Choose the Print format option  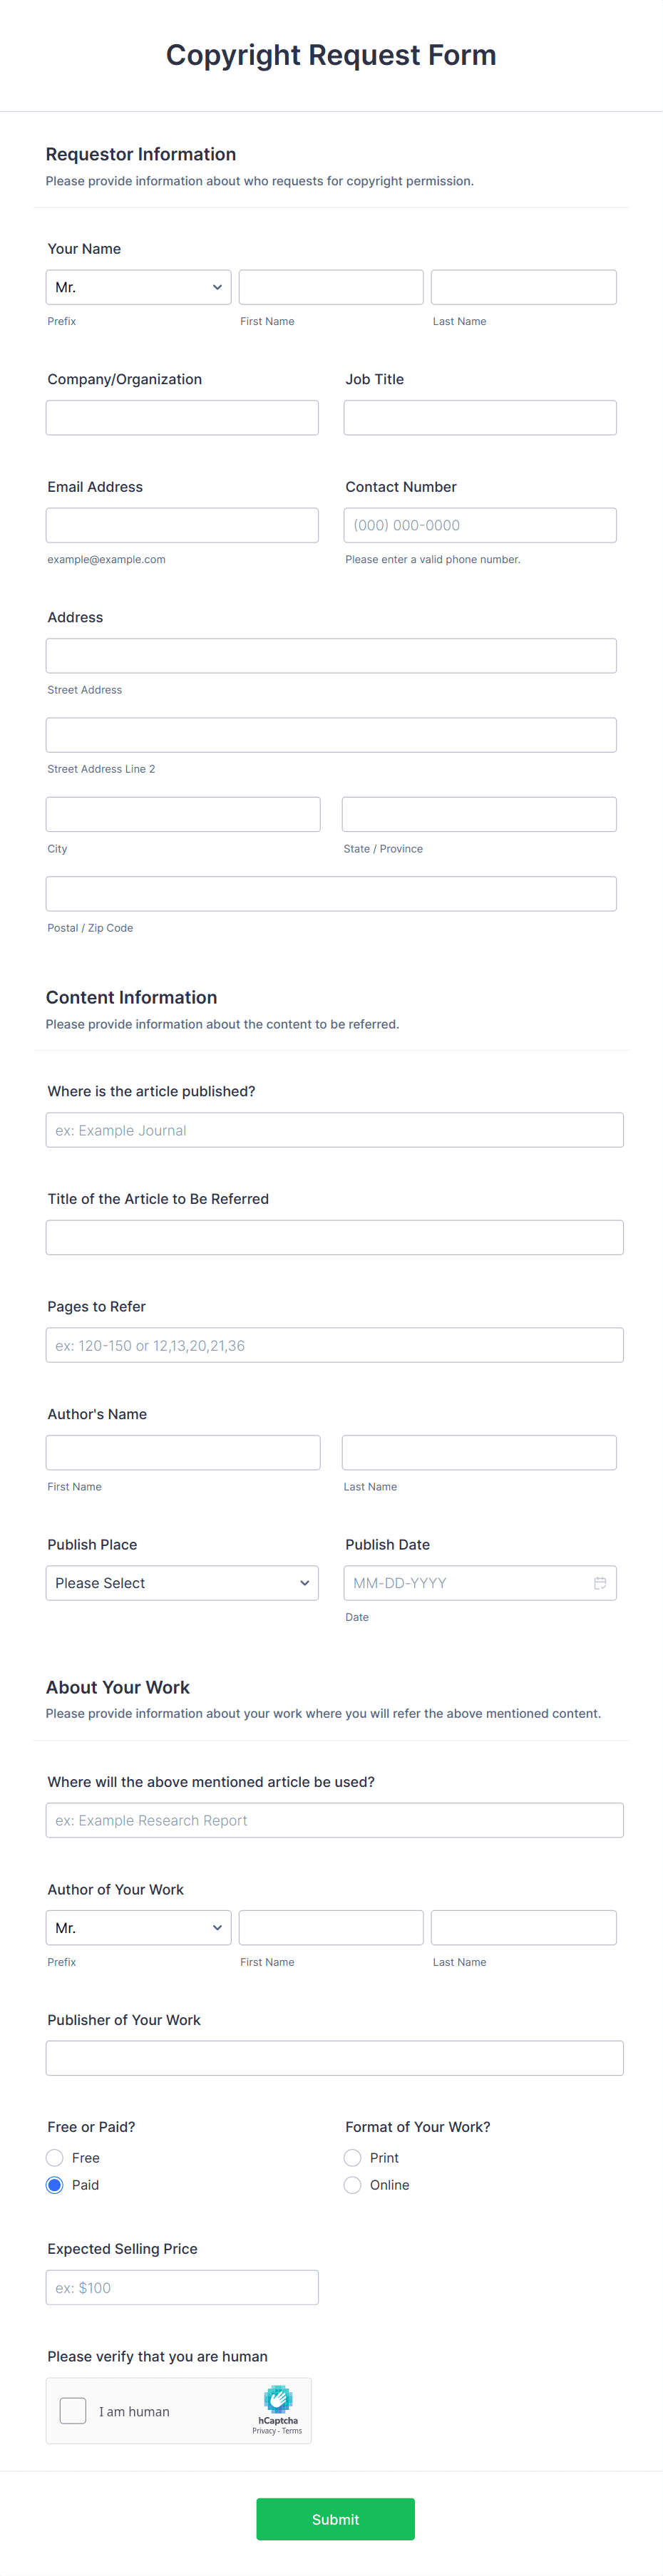click(352, 2158)
